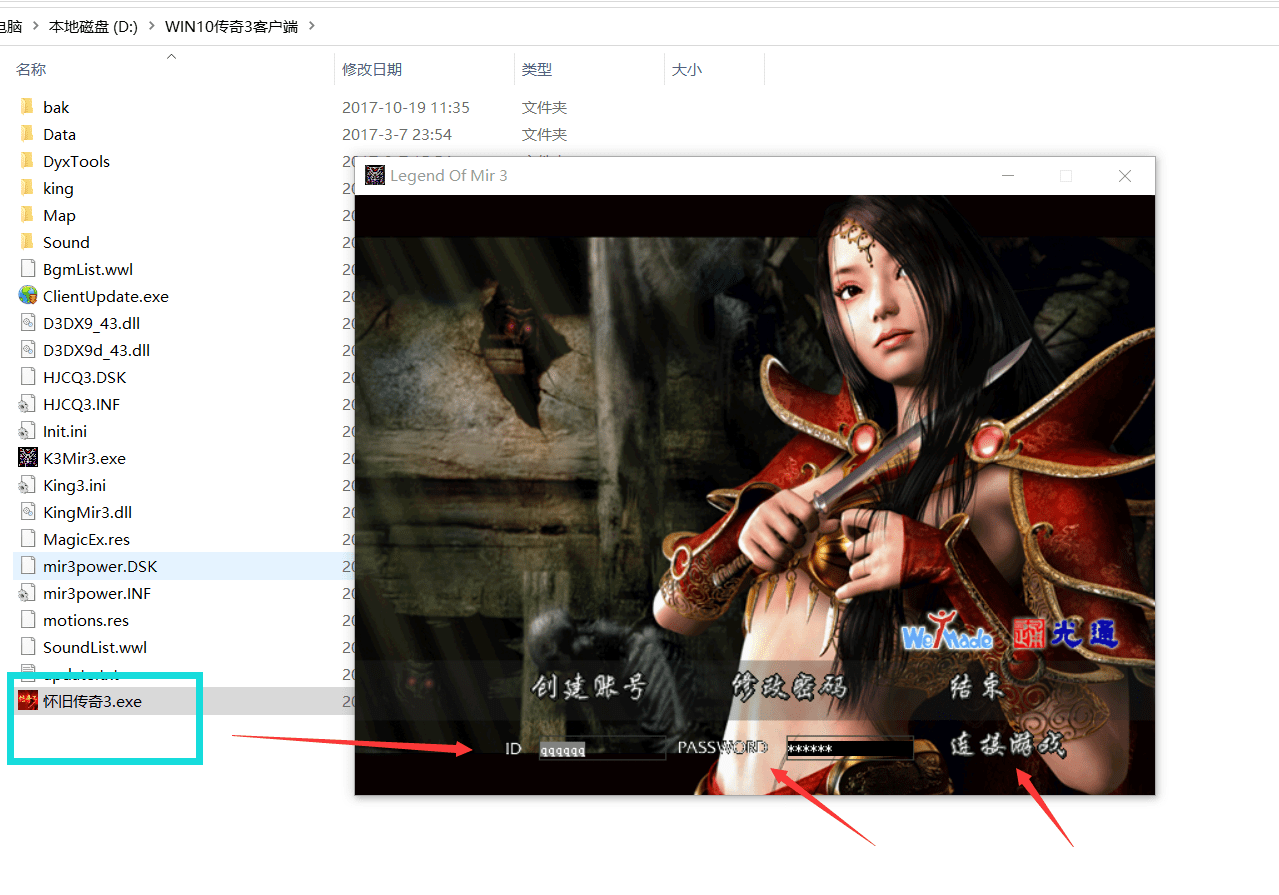Image resolution: width=1279 pixels, height=895 pixels.
Task: Click 修改密码 to change password
Action: 789,687
